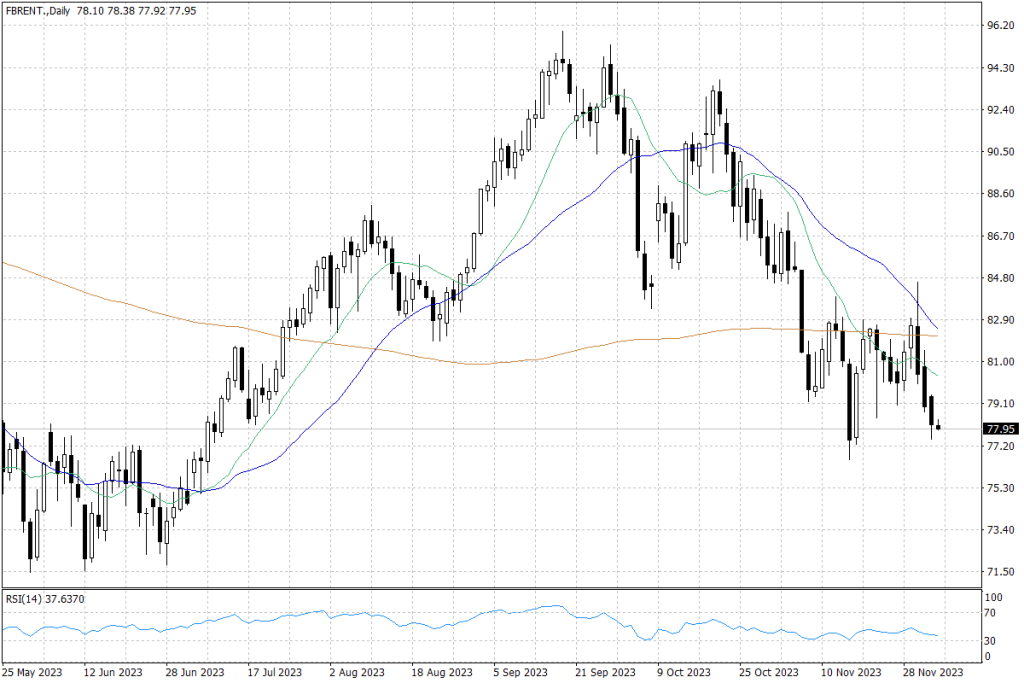This screenshot has width=1024, height=683.
Task: Select the 9 Oct 2023 date label
Action: [684, 673]
